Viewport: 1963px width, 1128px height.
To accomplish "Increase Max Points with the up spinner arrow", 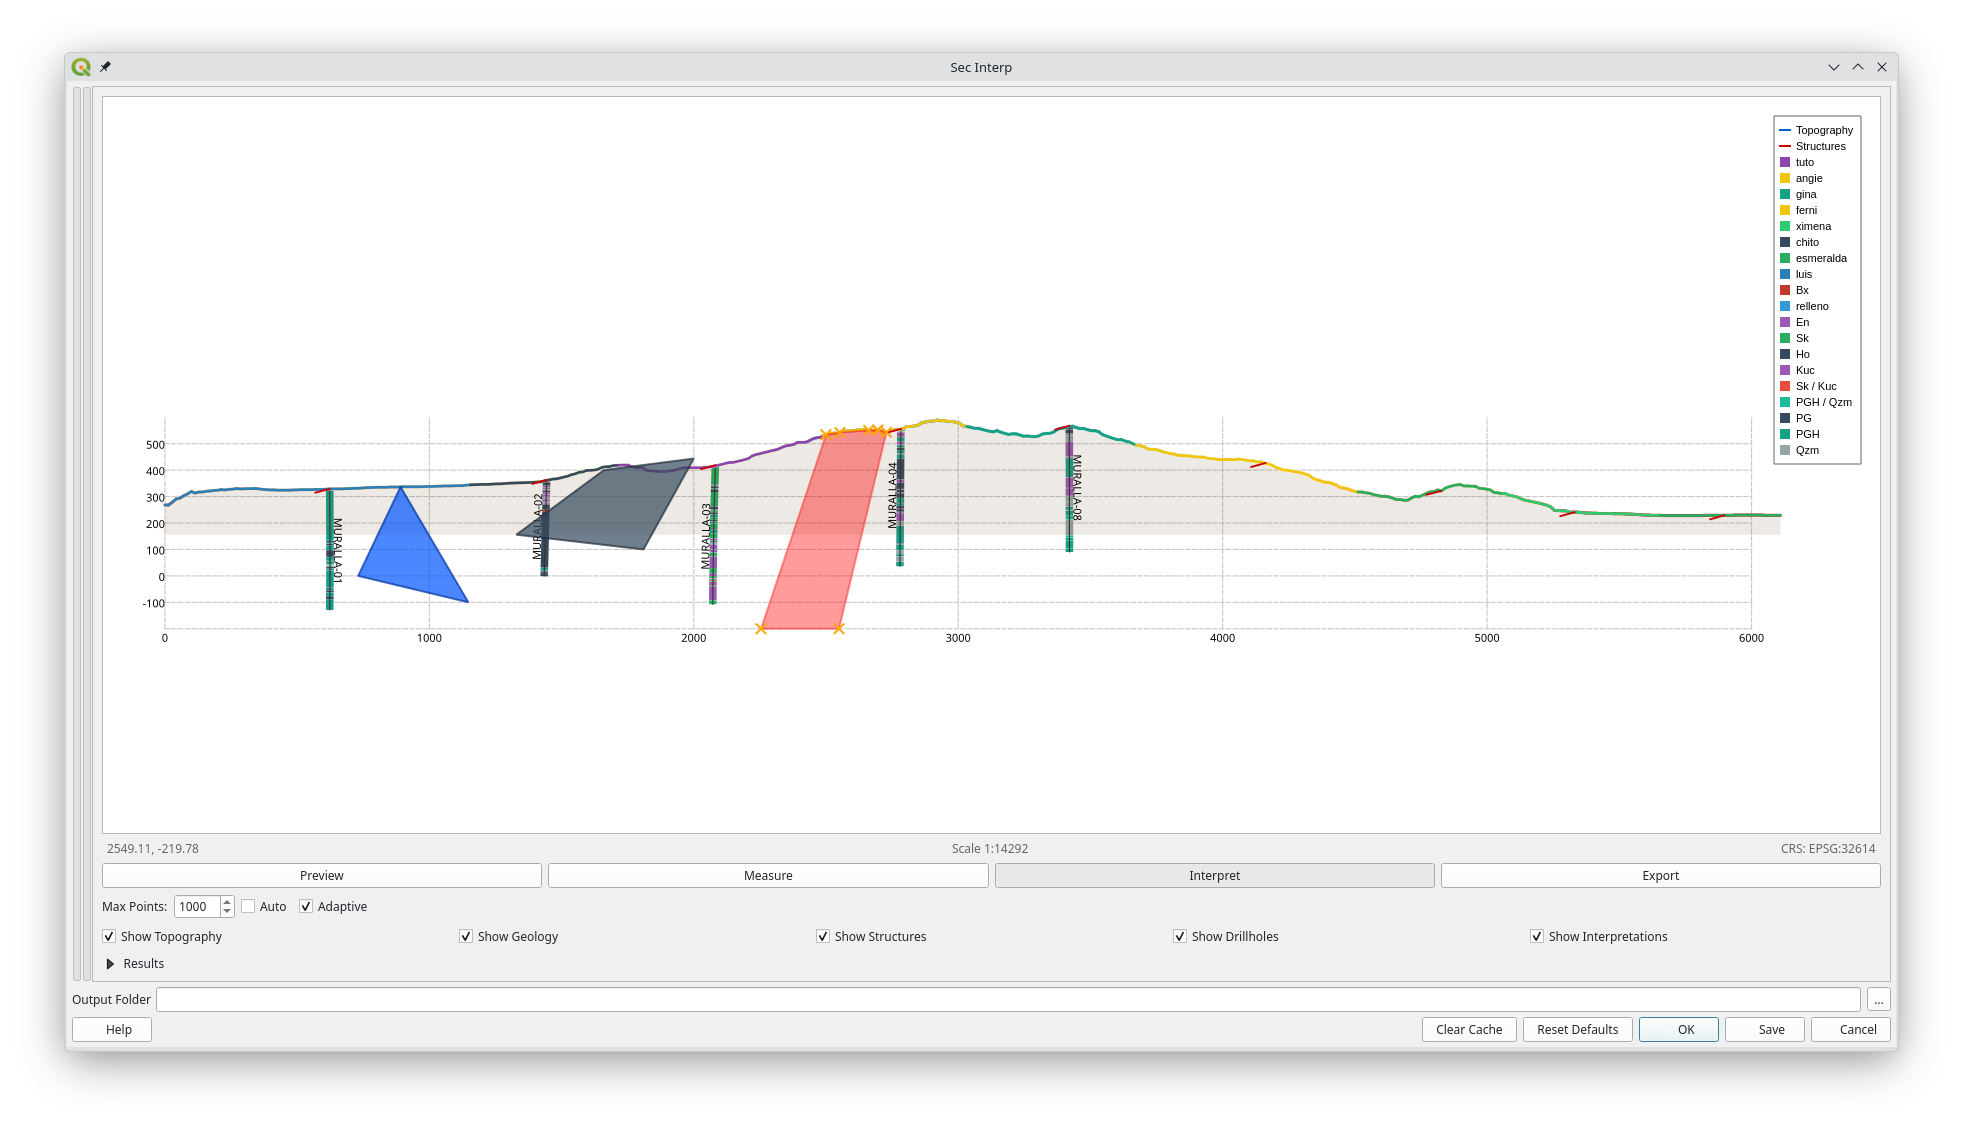I will point(226,901).
